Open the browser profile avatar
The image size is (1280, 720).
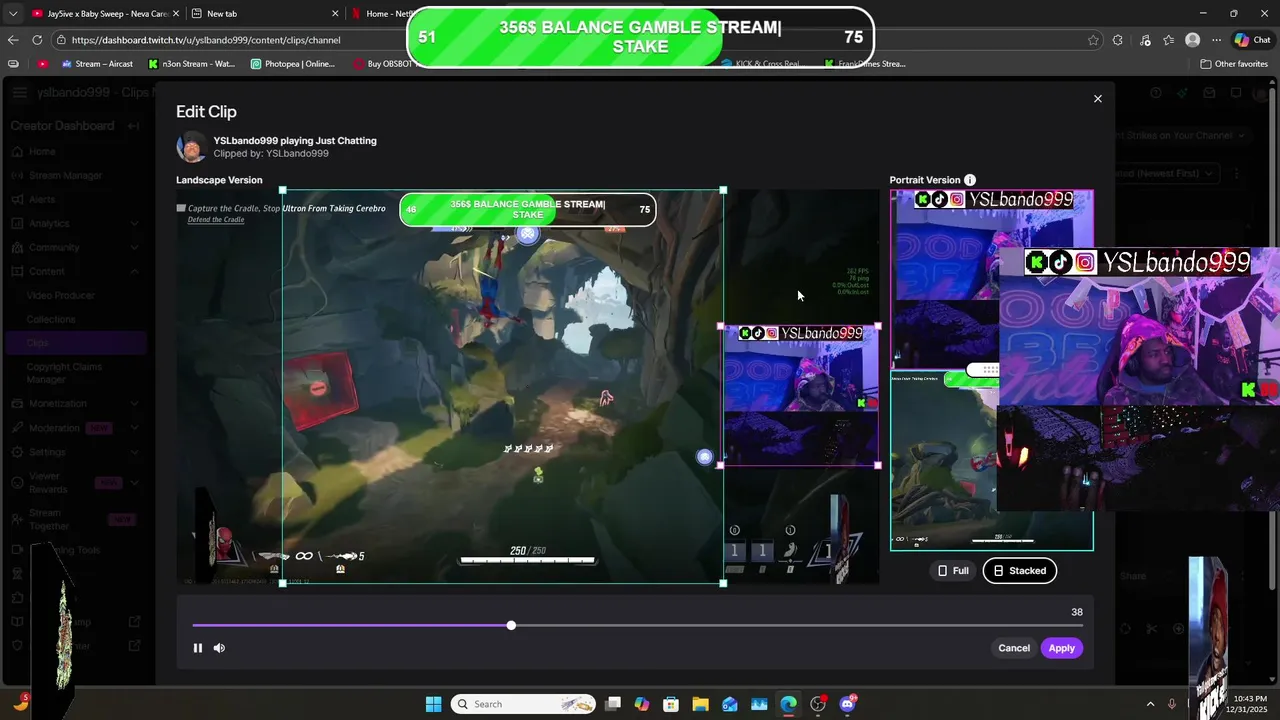tap(1192, 40)
